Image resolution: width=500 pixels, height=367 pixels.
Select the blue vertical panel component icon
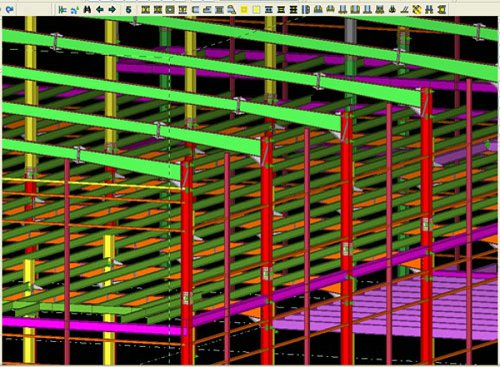pyautogui.click(x=306, y=10)
